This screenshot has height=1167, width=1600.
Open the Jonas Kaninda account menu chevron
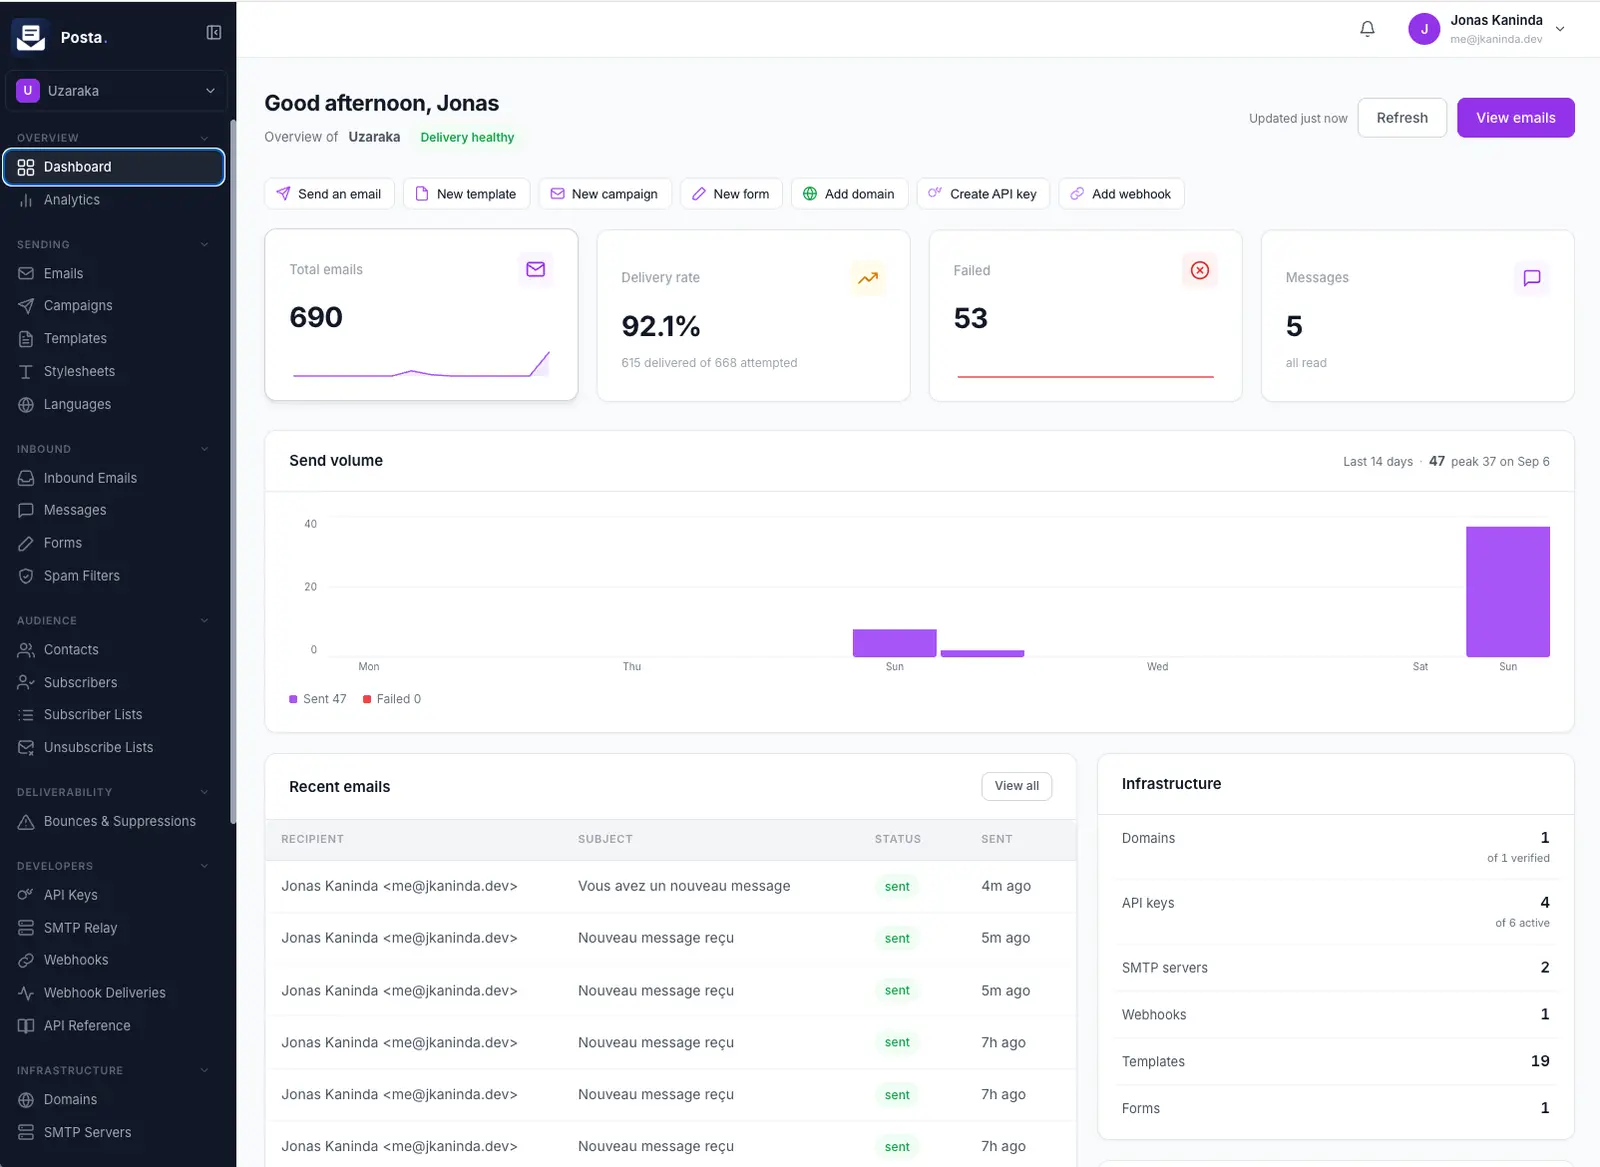point(1560,29)
